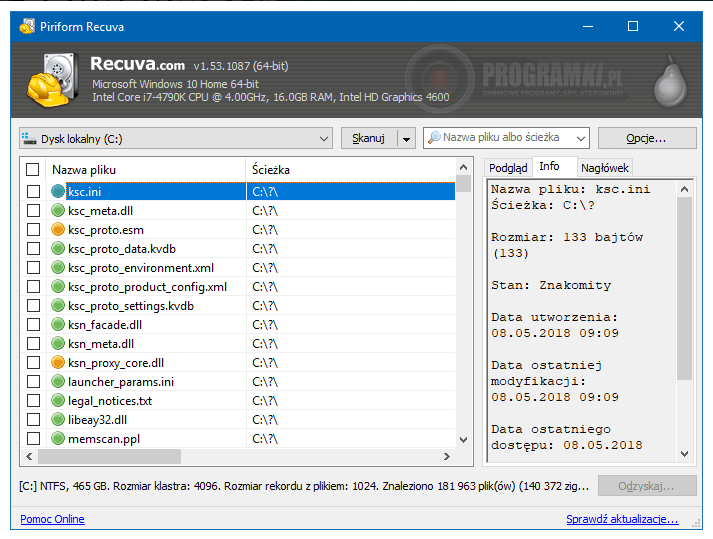Click the green status dot for ksc_proto_data.kvdb
713x539 pixels.
(58, 248)
